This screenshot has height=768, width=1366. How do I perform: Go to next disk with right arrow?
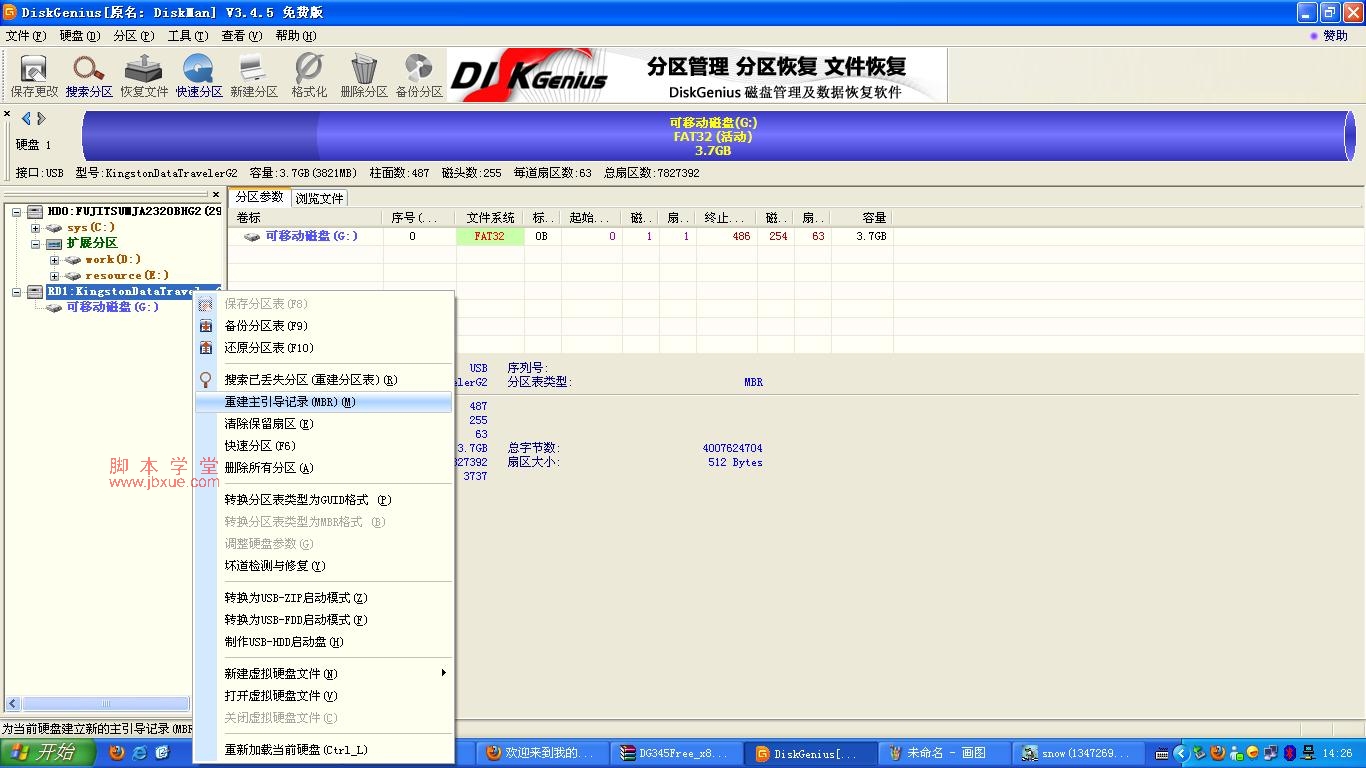click(x=41, y=119)
